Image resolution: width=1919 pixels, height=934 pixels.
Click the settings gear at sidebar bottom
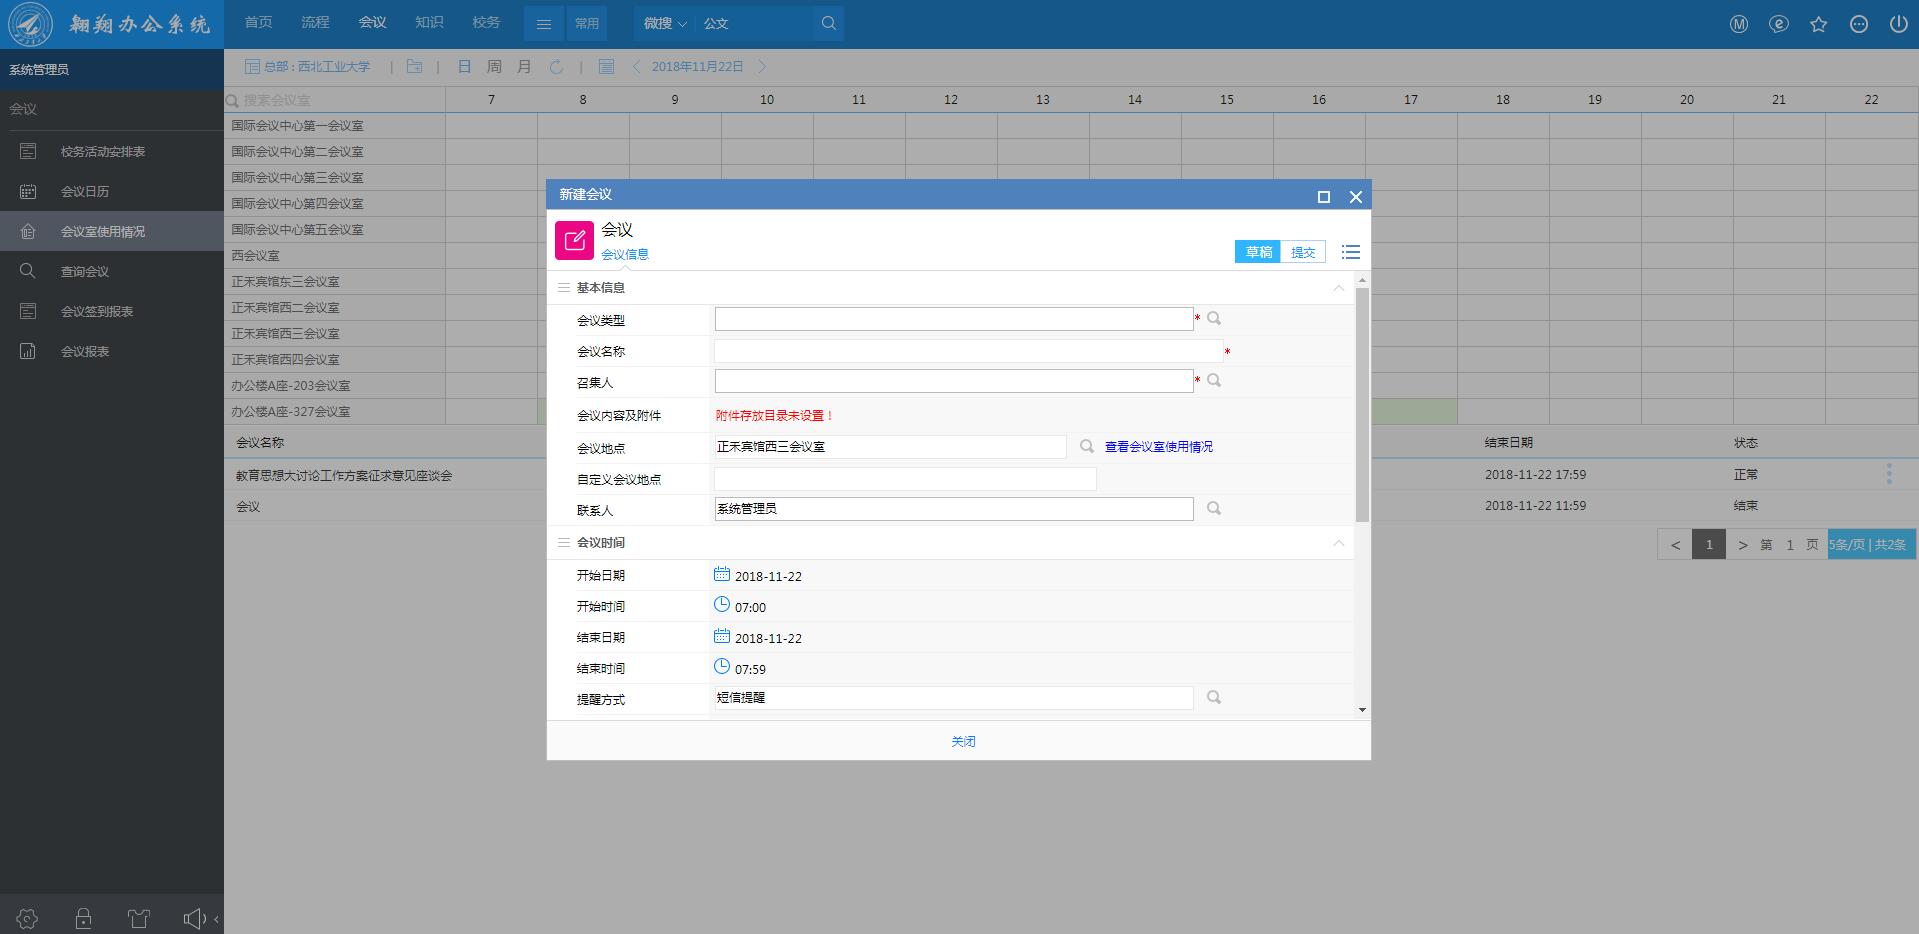(27, 918)
